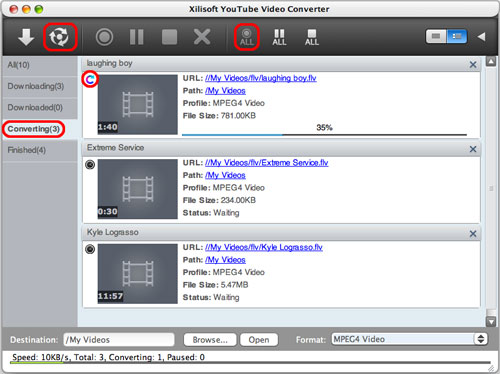Click Status: Waiting of Kyle Lograsso

pos(211,298)
